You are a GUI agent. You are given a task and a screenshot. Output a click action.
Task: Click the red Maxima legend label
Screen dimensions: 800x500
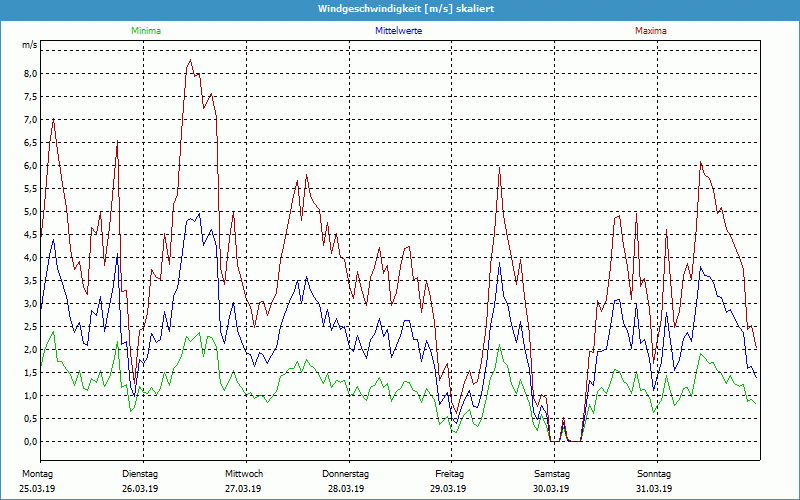click(x=651, y=31)
